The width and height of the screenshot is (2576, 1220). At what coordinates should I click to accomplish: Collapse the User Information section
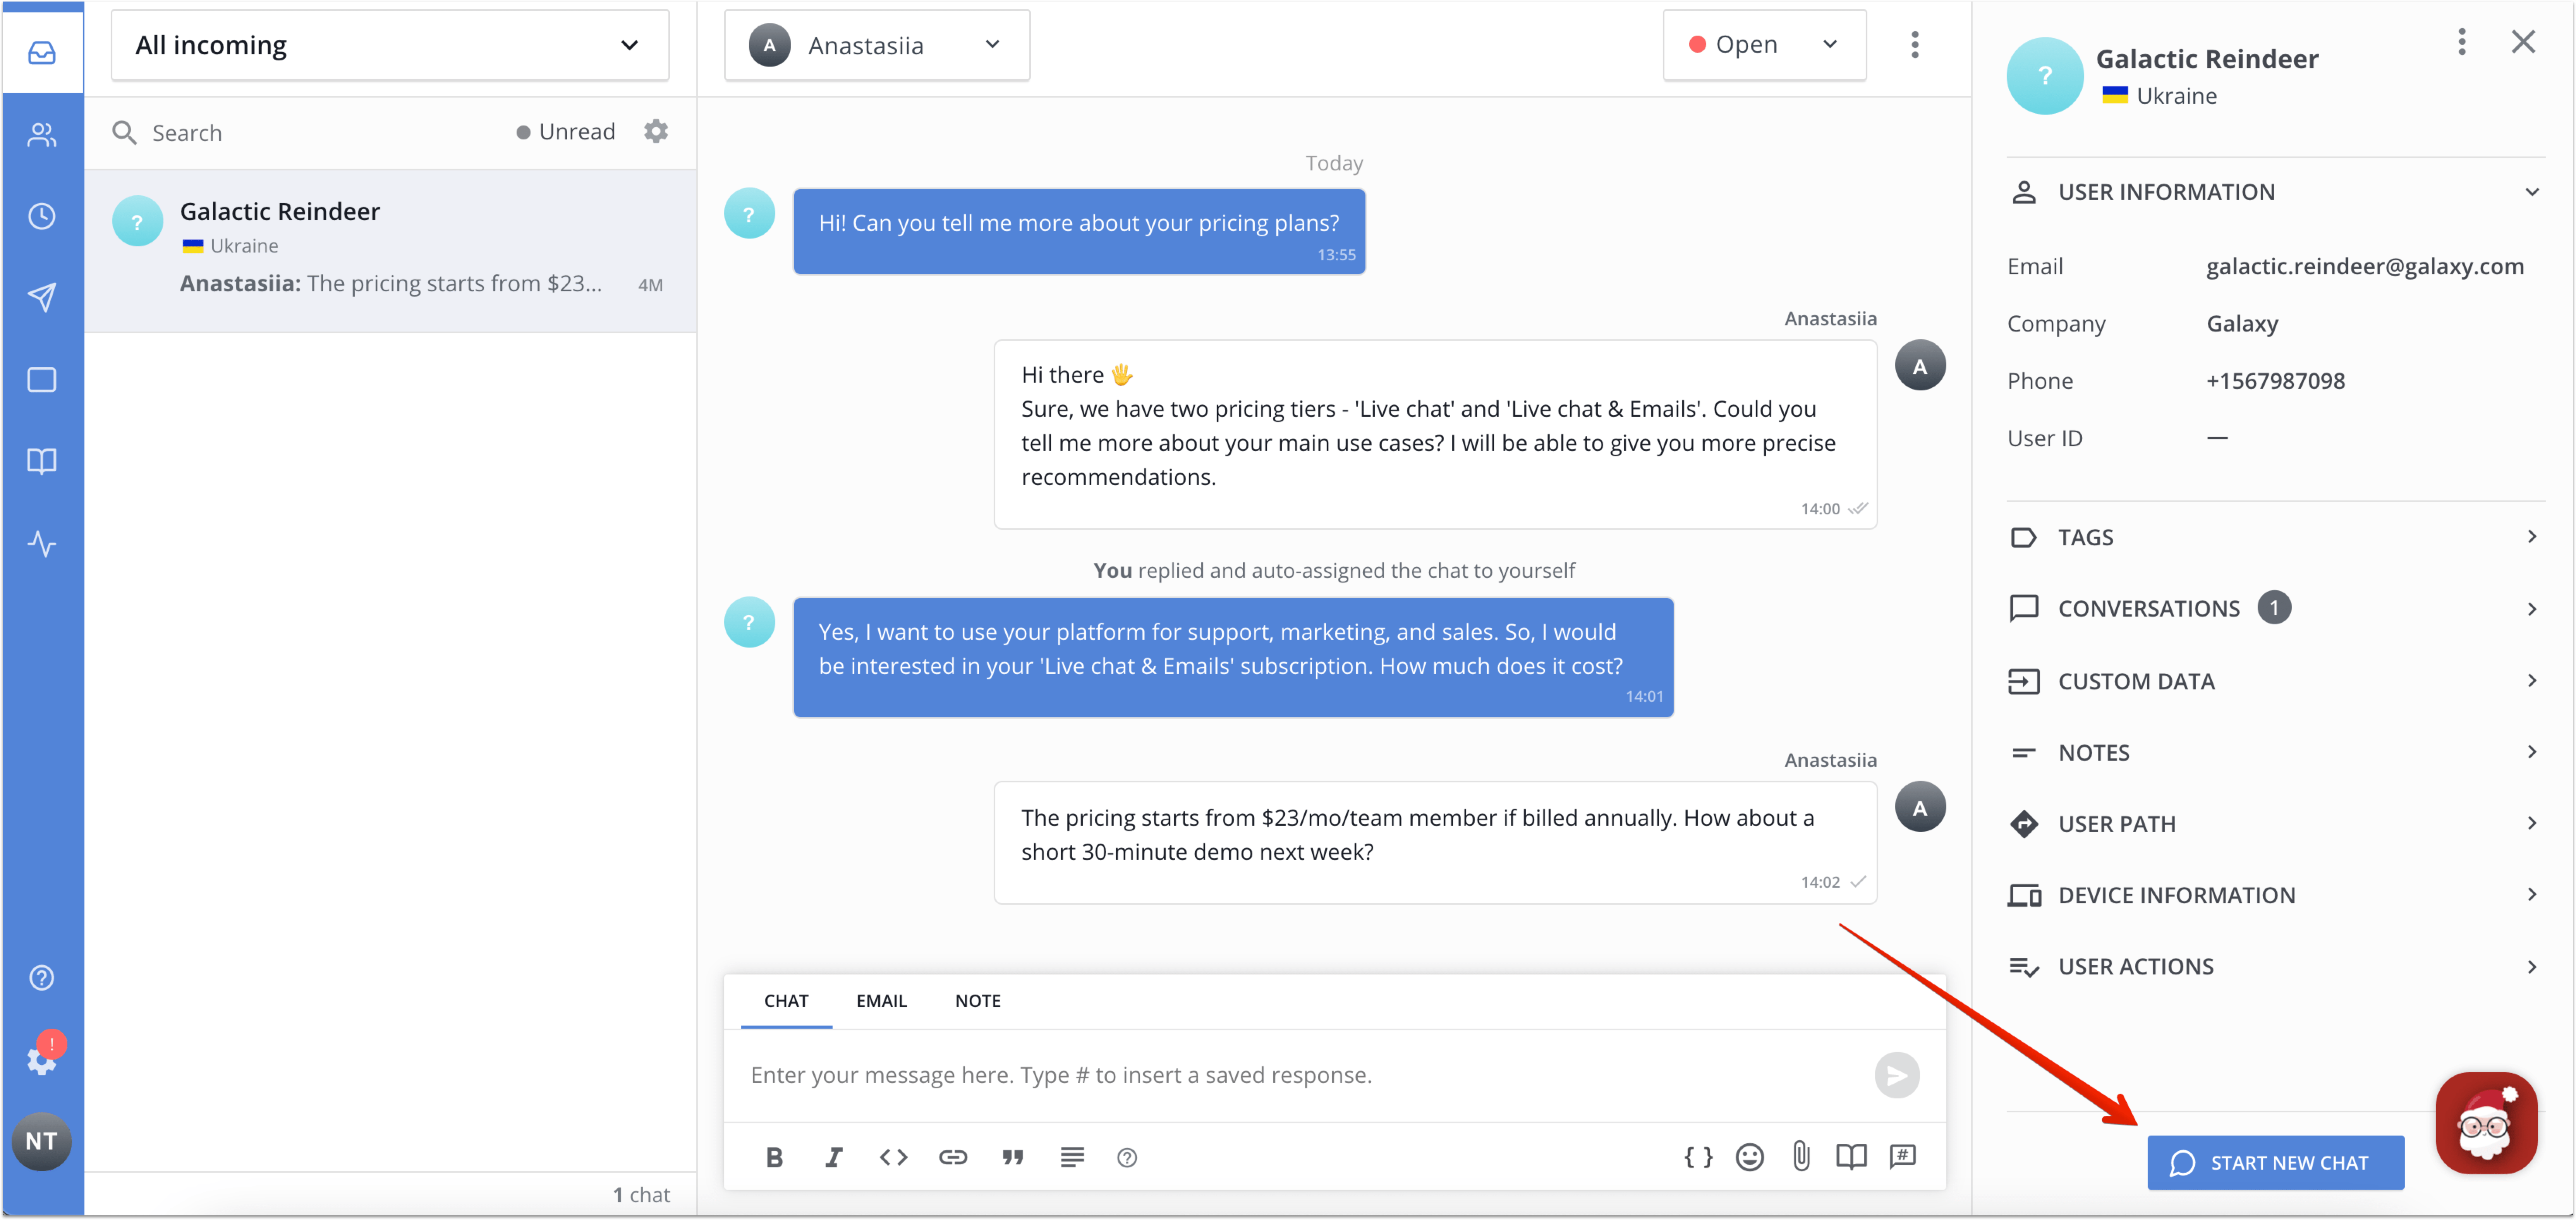[x=2276, y=192]
